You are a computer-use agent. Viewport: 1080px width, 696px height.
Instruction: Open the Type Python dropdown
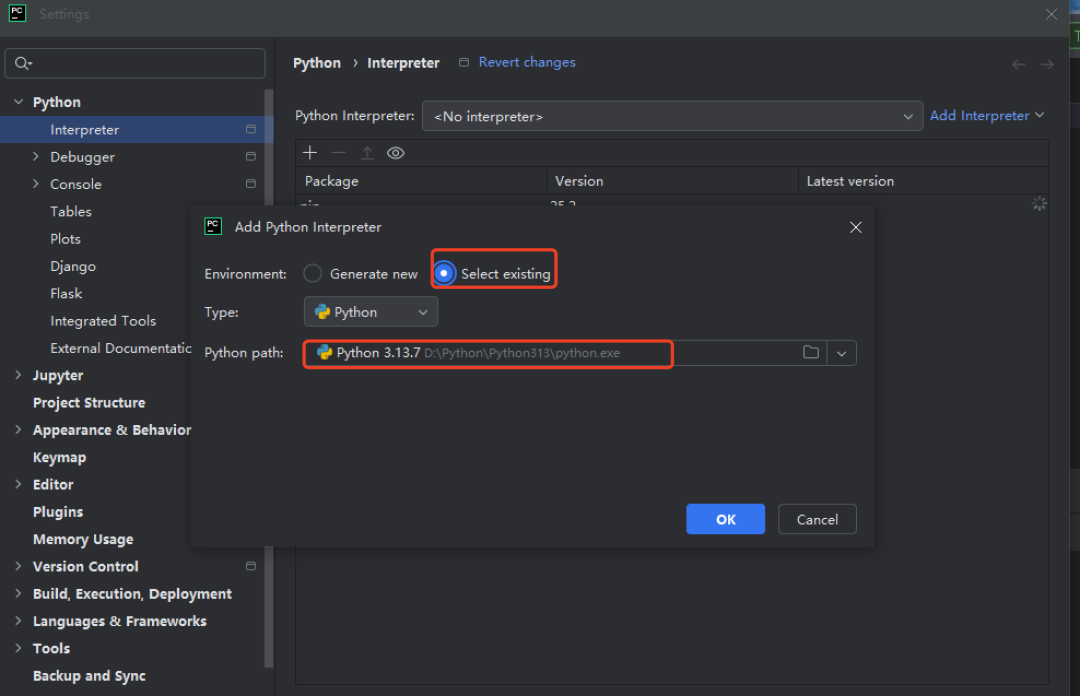click(371, 311)
